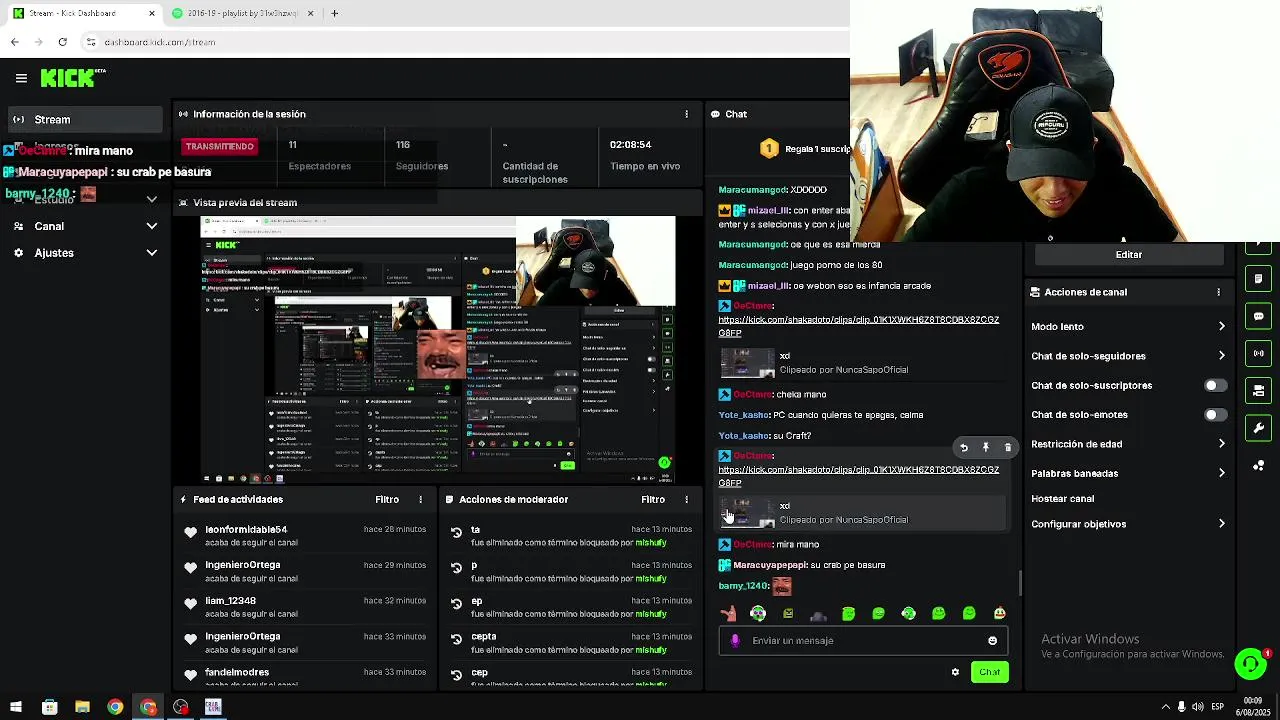Open the broadcast signal widget in right rail

[1258, 353]
